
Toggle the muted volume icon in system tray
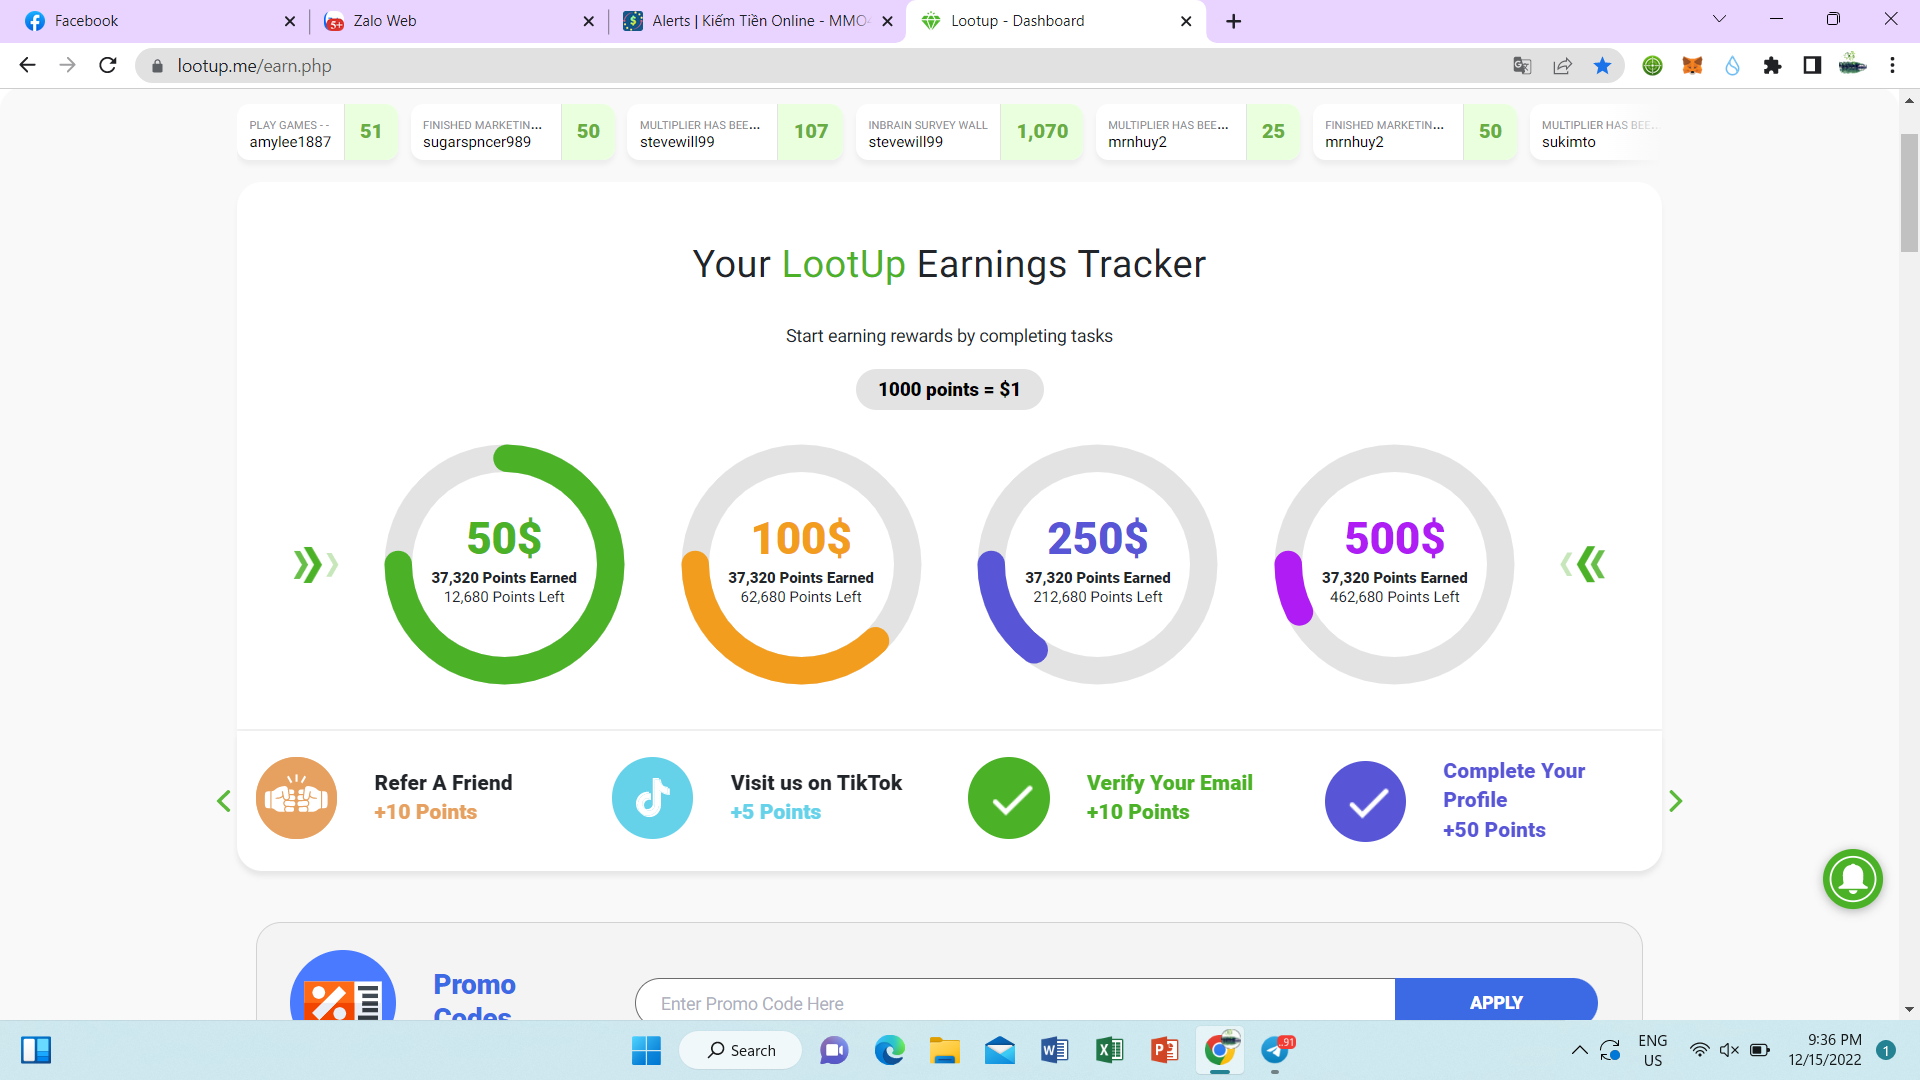[x=1729, y=1050]
